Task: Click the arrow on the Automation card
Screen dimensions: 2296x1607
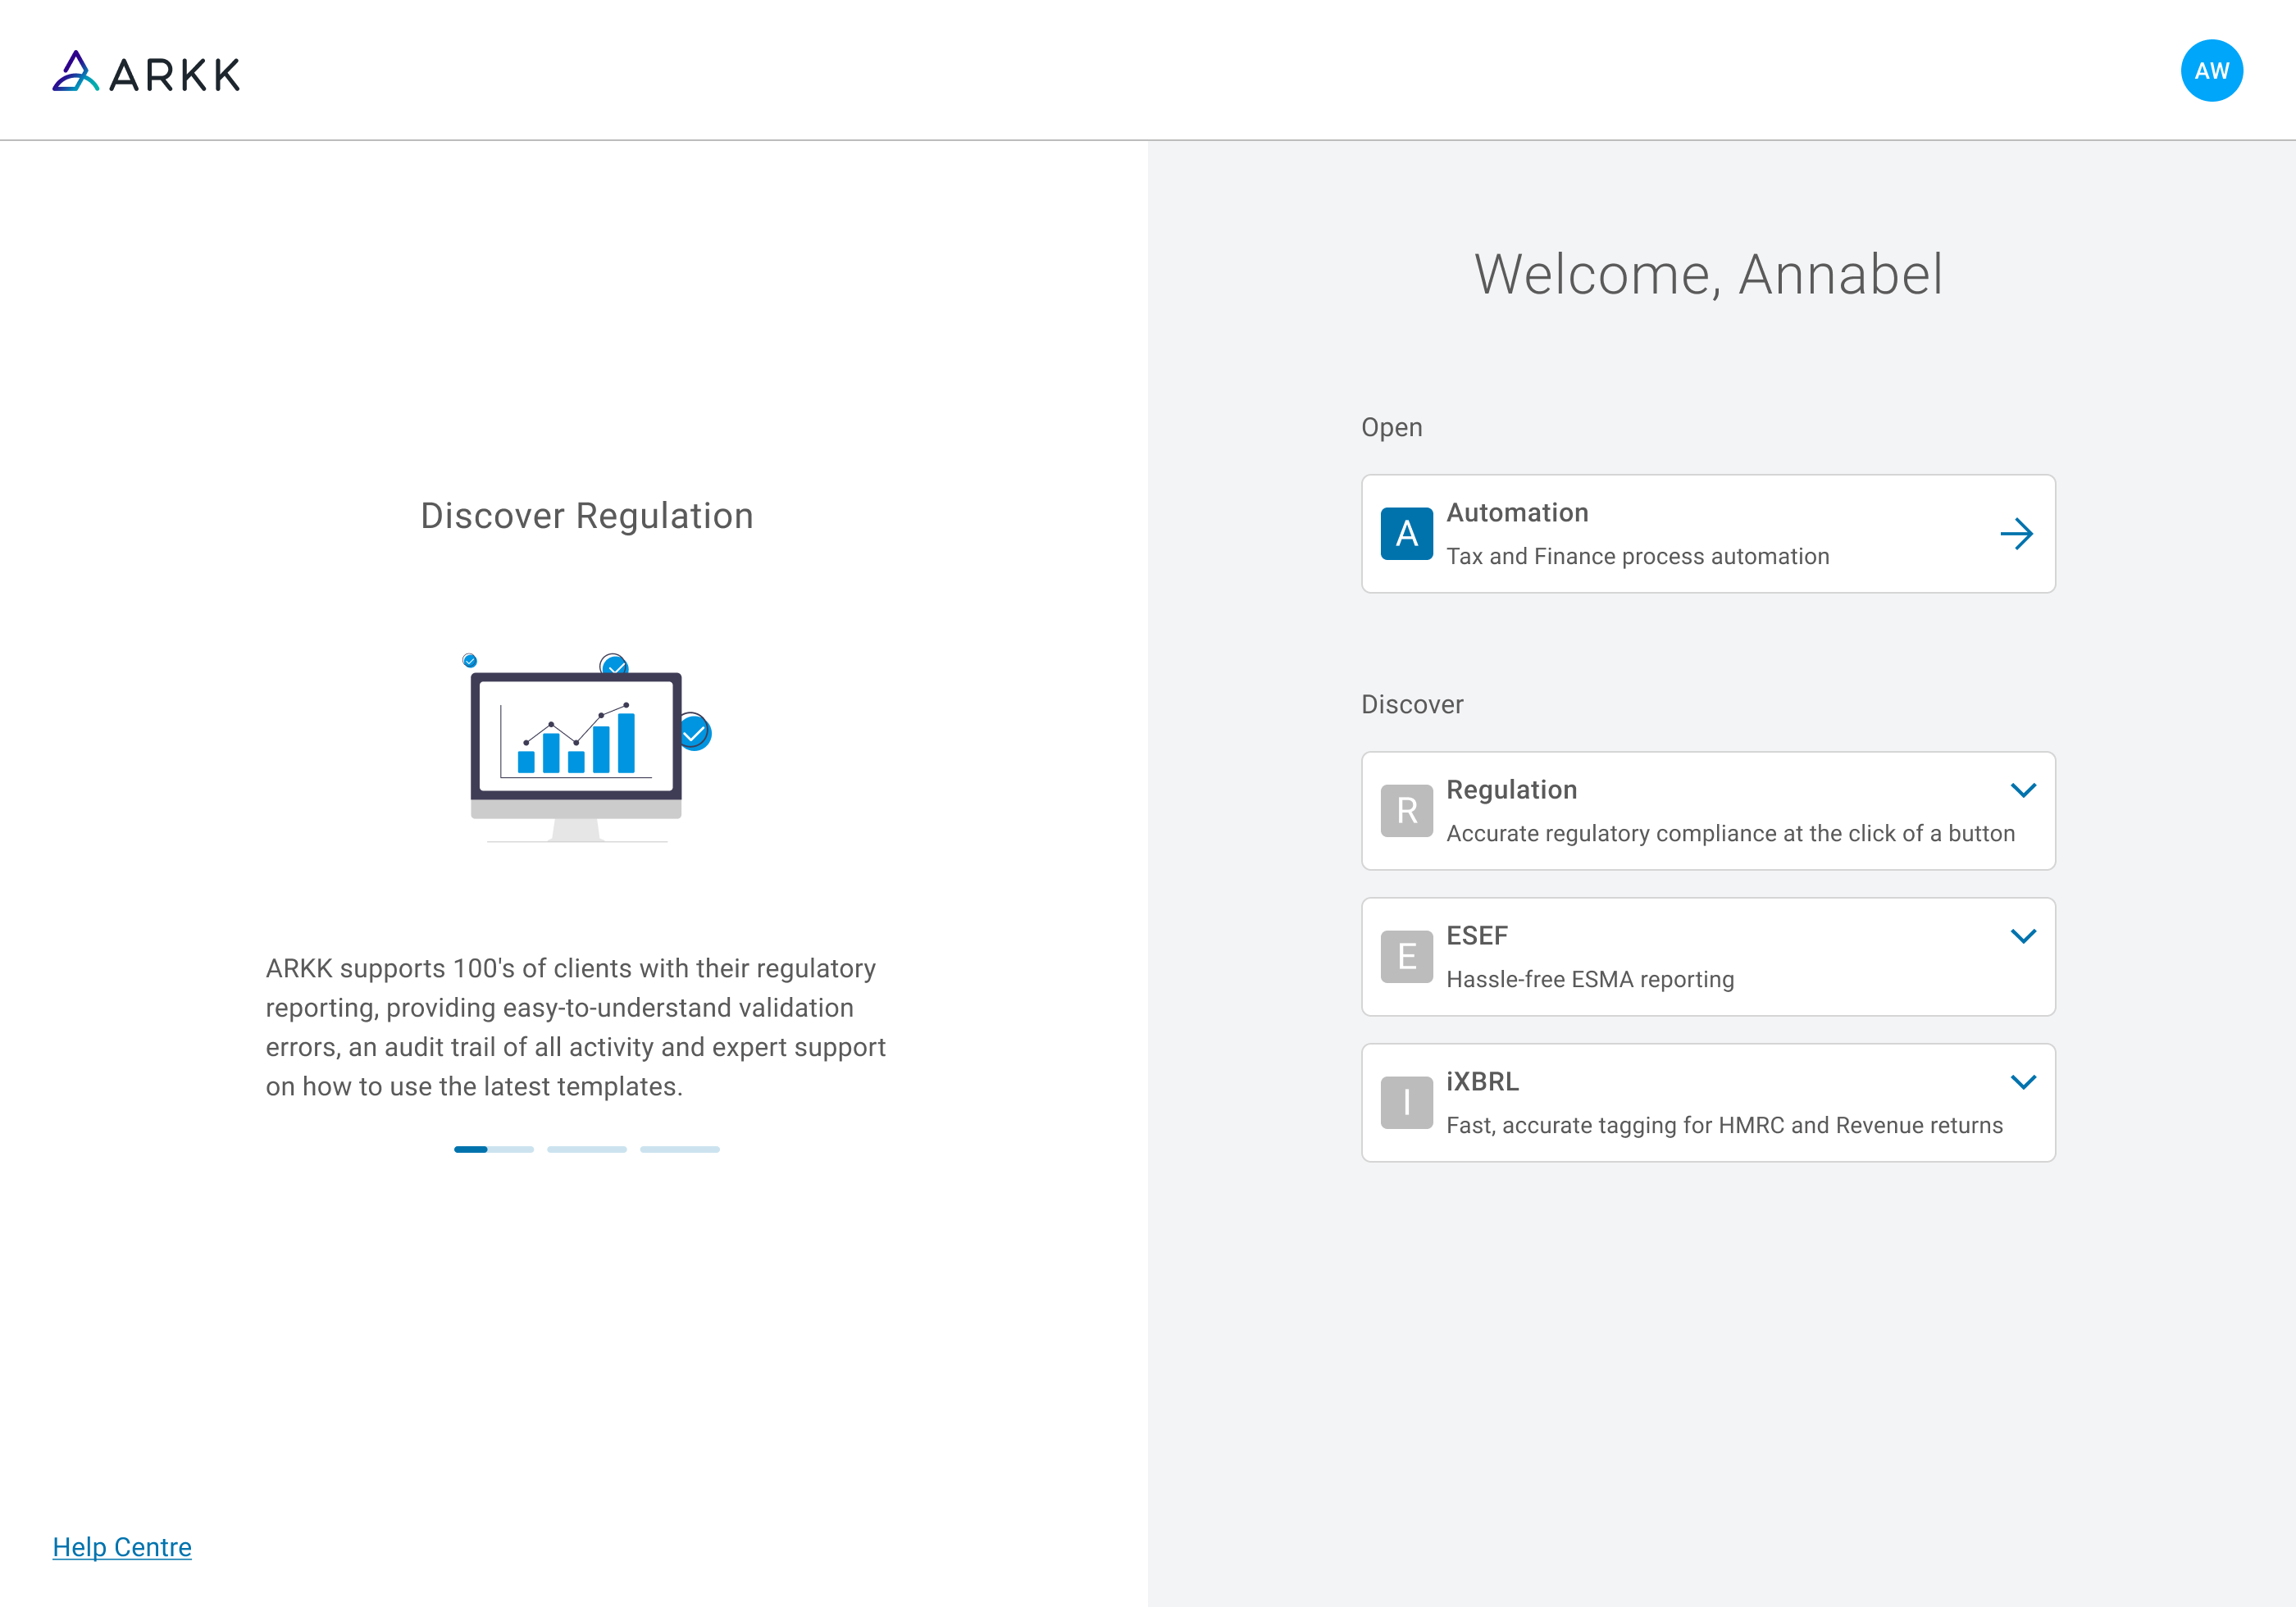Action: pyautogui.click(x=2016, y=534)
